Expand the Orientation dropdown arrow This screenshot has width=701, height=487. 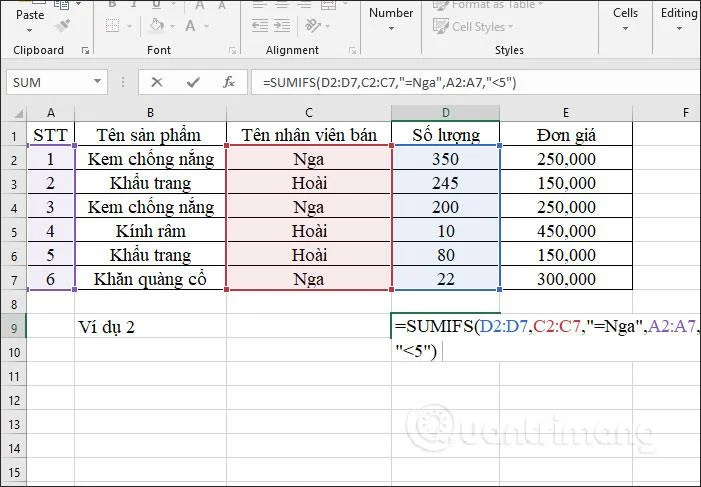(328, 26)
